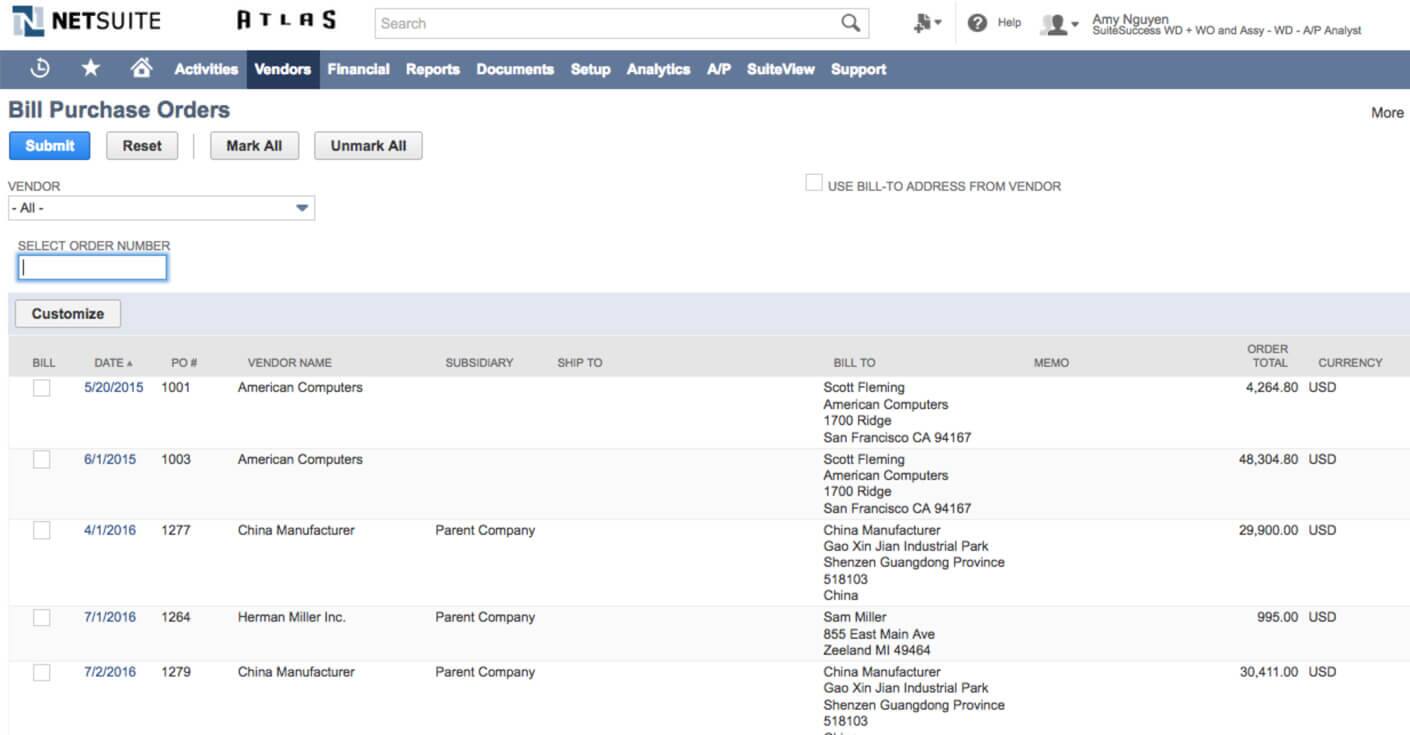This screenshot has height=735, width=1410.
Task: Click the Help question mark icon
Action: click(978, 23)
